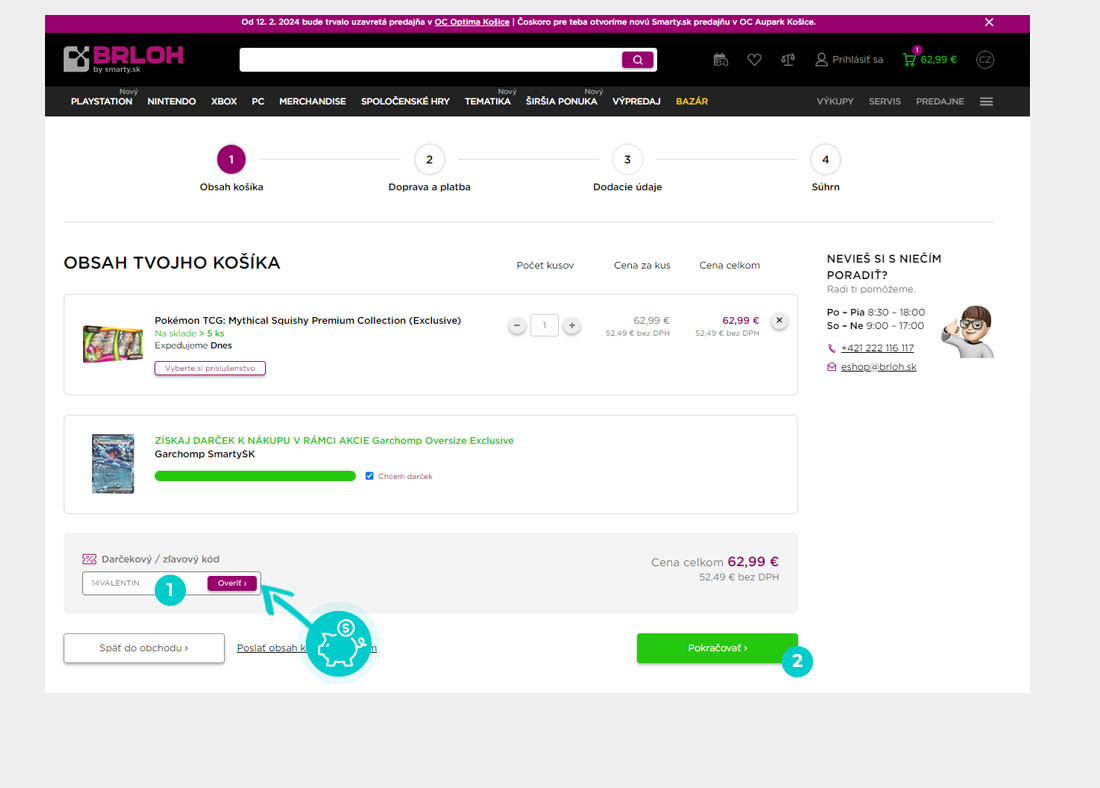The width and height of the screenshot is (1100, 788).
Task: Open the compare scales icon
Action: [x=788, y=60]
